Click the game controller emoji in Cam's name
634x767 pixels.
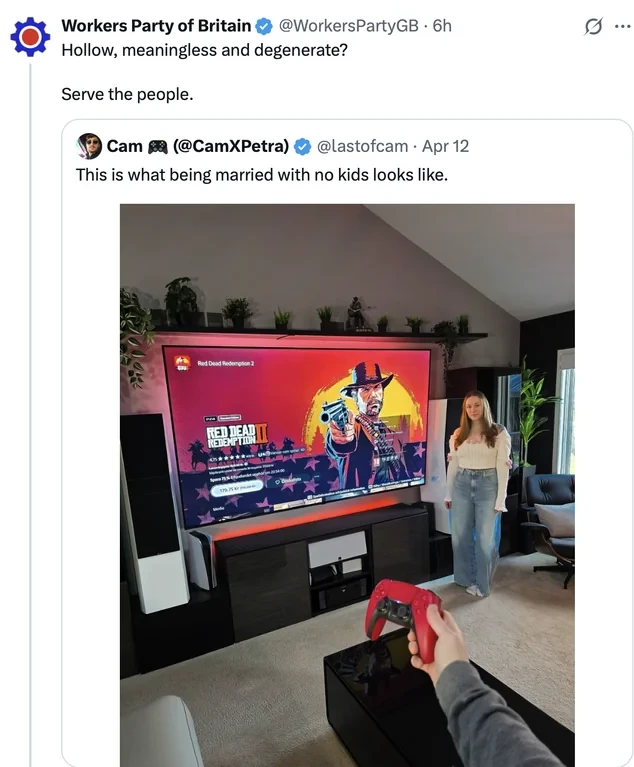point(158,146)
